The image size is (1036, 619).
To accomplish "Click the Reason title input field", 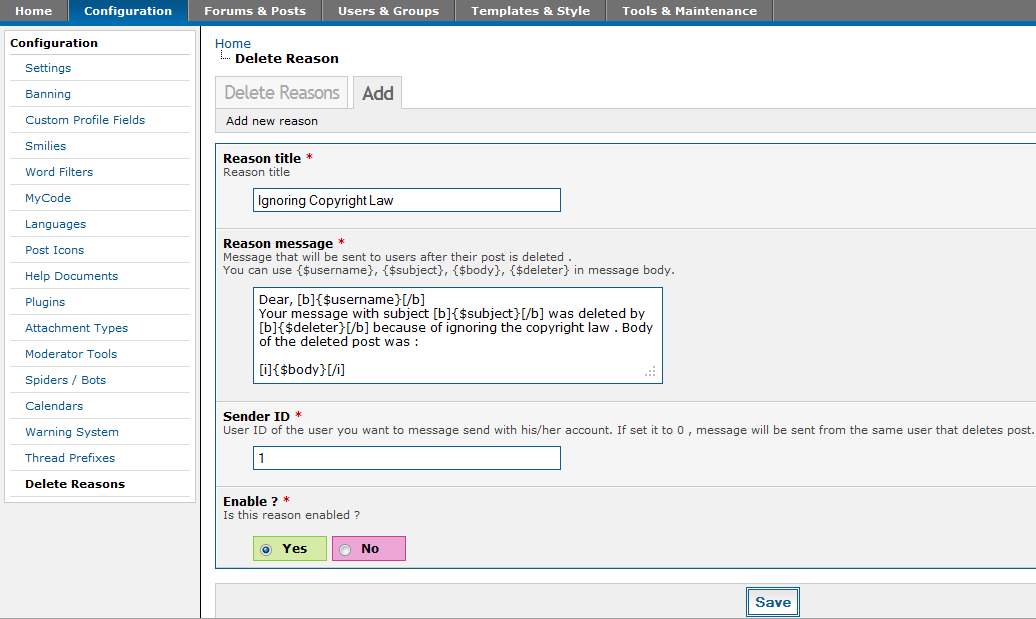I will tap(407, 200).
